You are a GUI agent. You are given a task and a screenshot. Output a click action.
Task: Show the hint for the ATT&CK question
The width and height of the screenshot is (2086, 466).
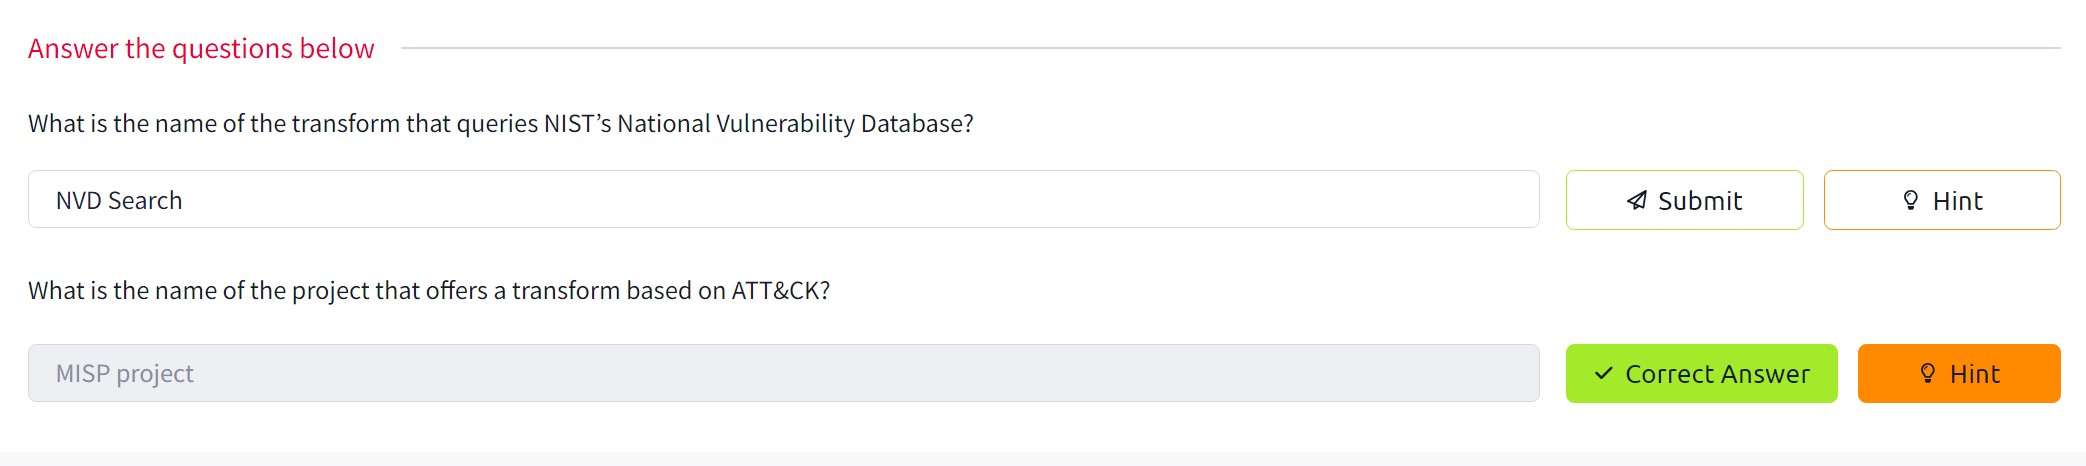point(1958,374)
